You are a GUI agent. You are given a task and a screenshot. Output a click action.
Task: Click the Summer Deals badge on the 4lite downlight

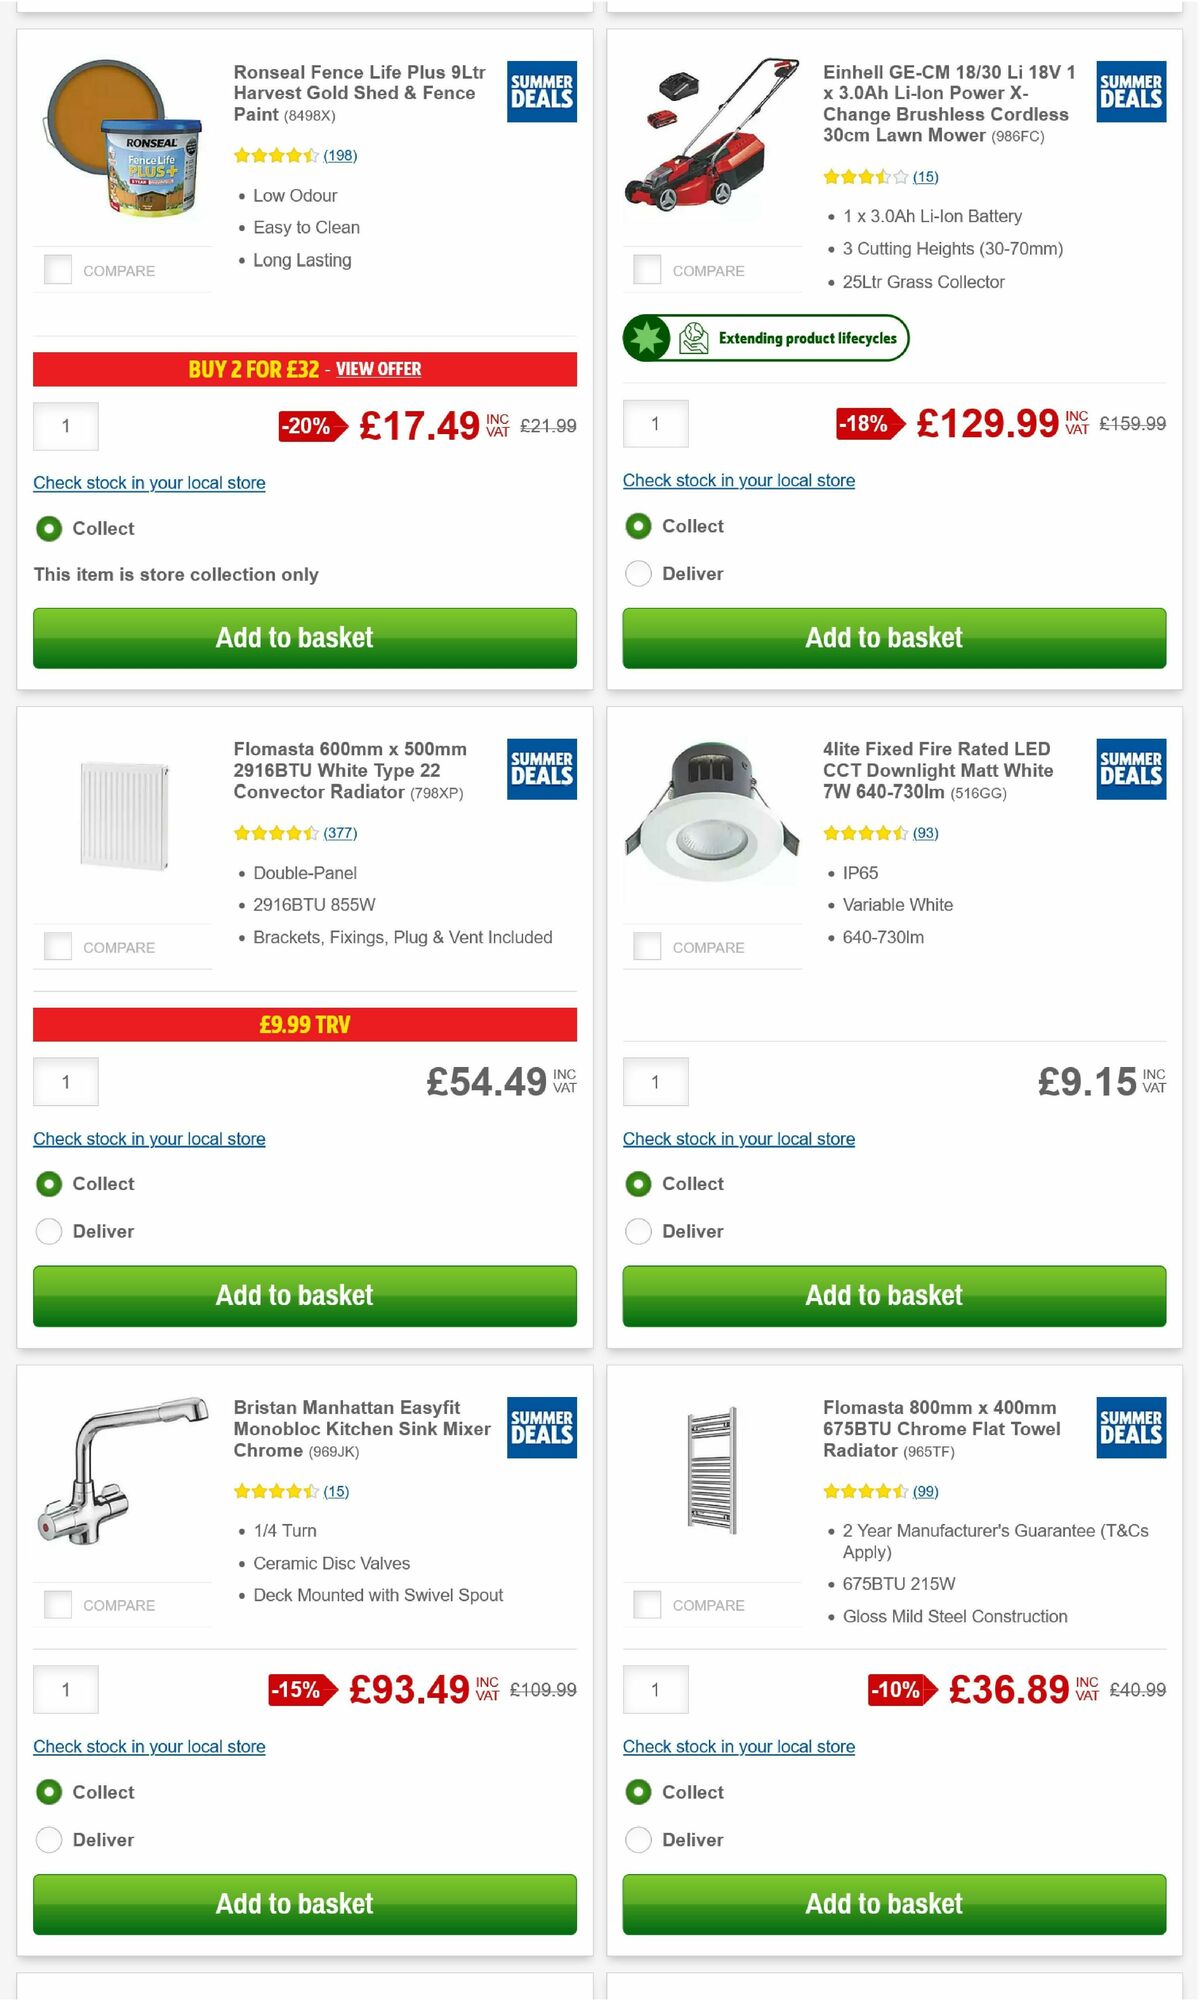coord(1130,770)
